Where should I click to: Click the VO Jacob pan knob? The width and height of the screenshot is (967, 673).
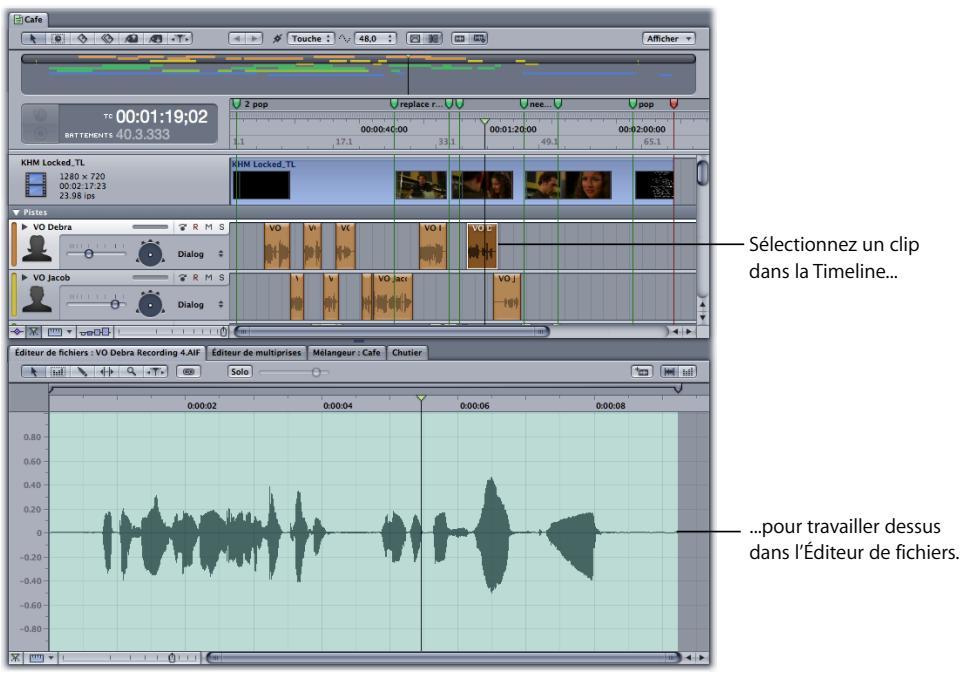coord(150,304)
